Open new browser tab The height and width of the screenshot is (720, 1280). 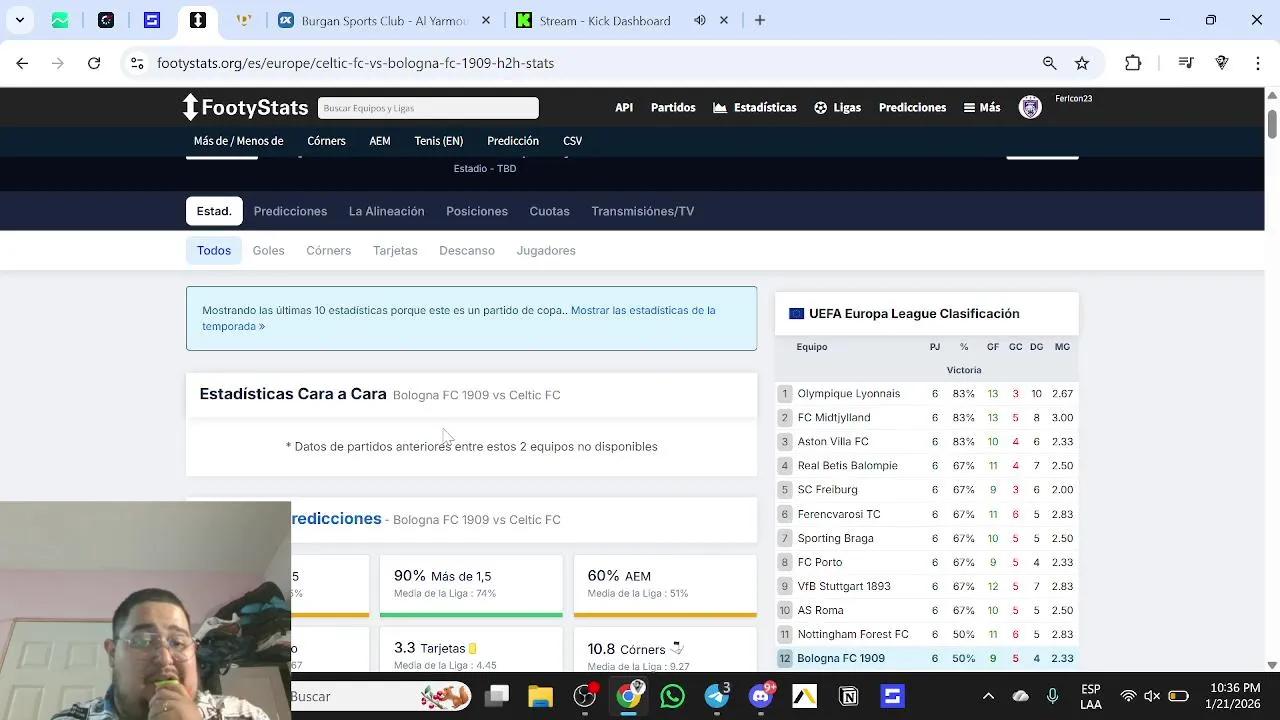tap(760, 20)
